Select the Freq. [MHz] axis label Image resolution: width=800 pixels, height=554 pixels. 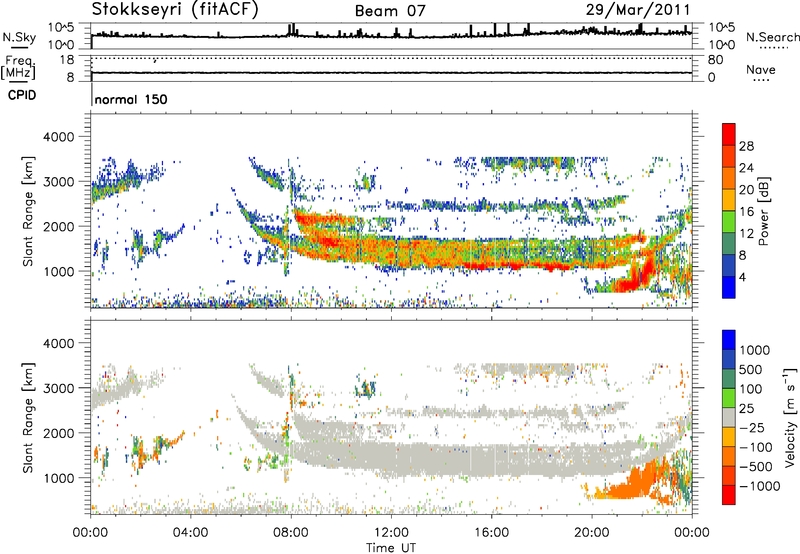[18, 67]
